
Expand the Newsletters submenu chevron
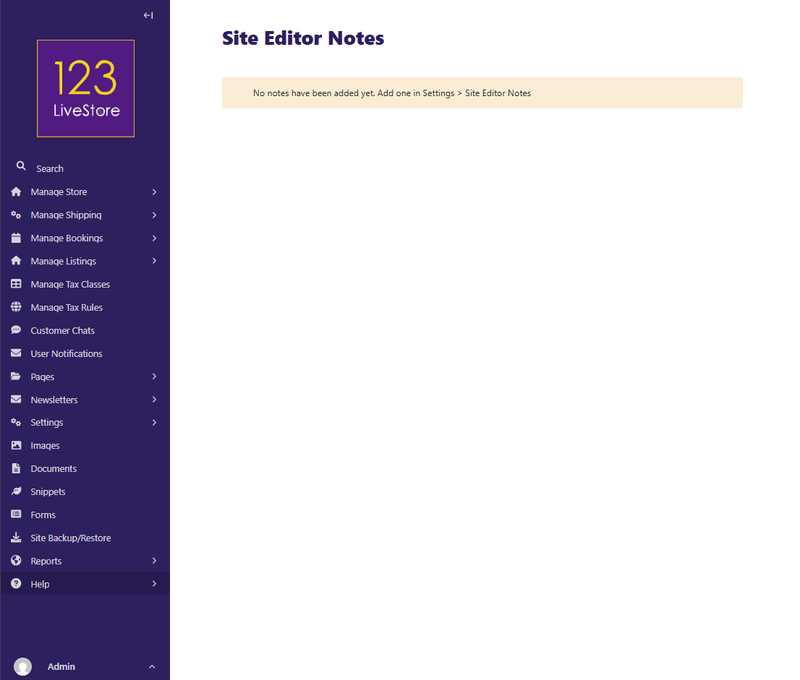[154, 399]
